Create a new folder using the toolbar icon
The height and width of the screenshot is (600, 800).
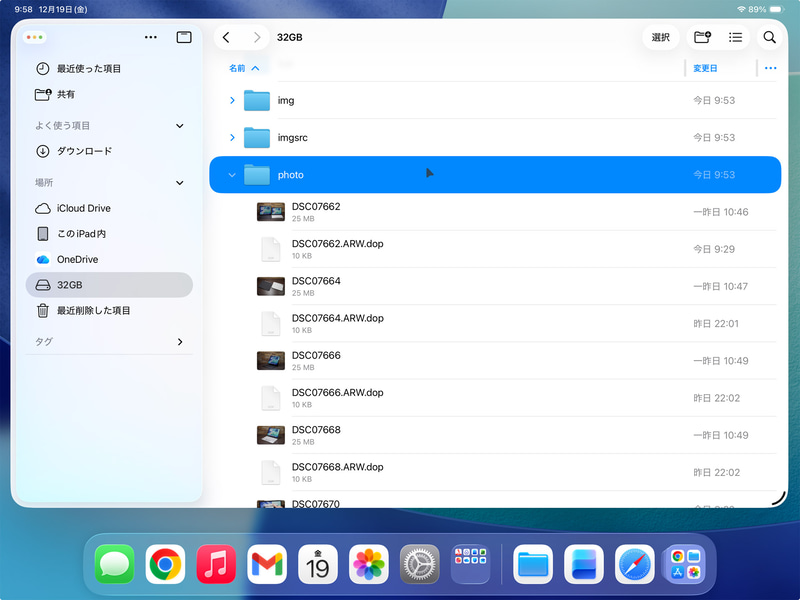pos(702,37)
